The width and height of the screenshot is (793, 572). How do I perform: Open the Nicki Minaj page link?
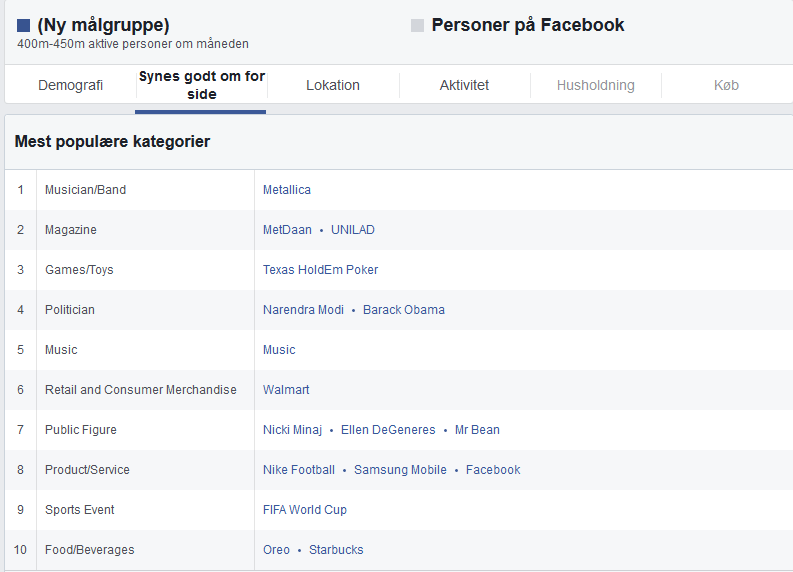pyautogui.click(x=292, y=430)
